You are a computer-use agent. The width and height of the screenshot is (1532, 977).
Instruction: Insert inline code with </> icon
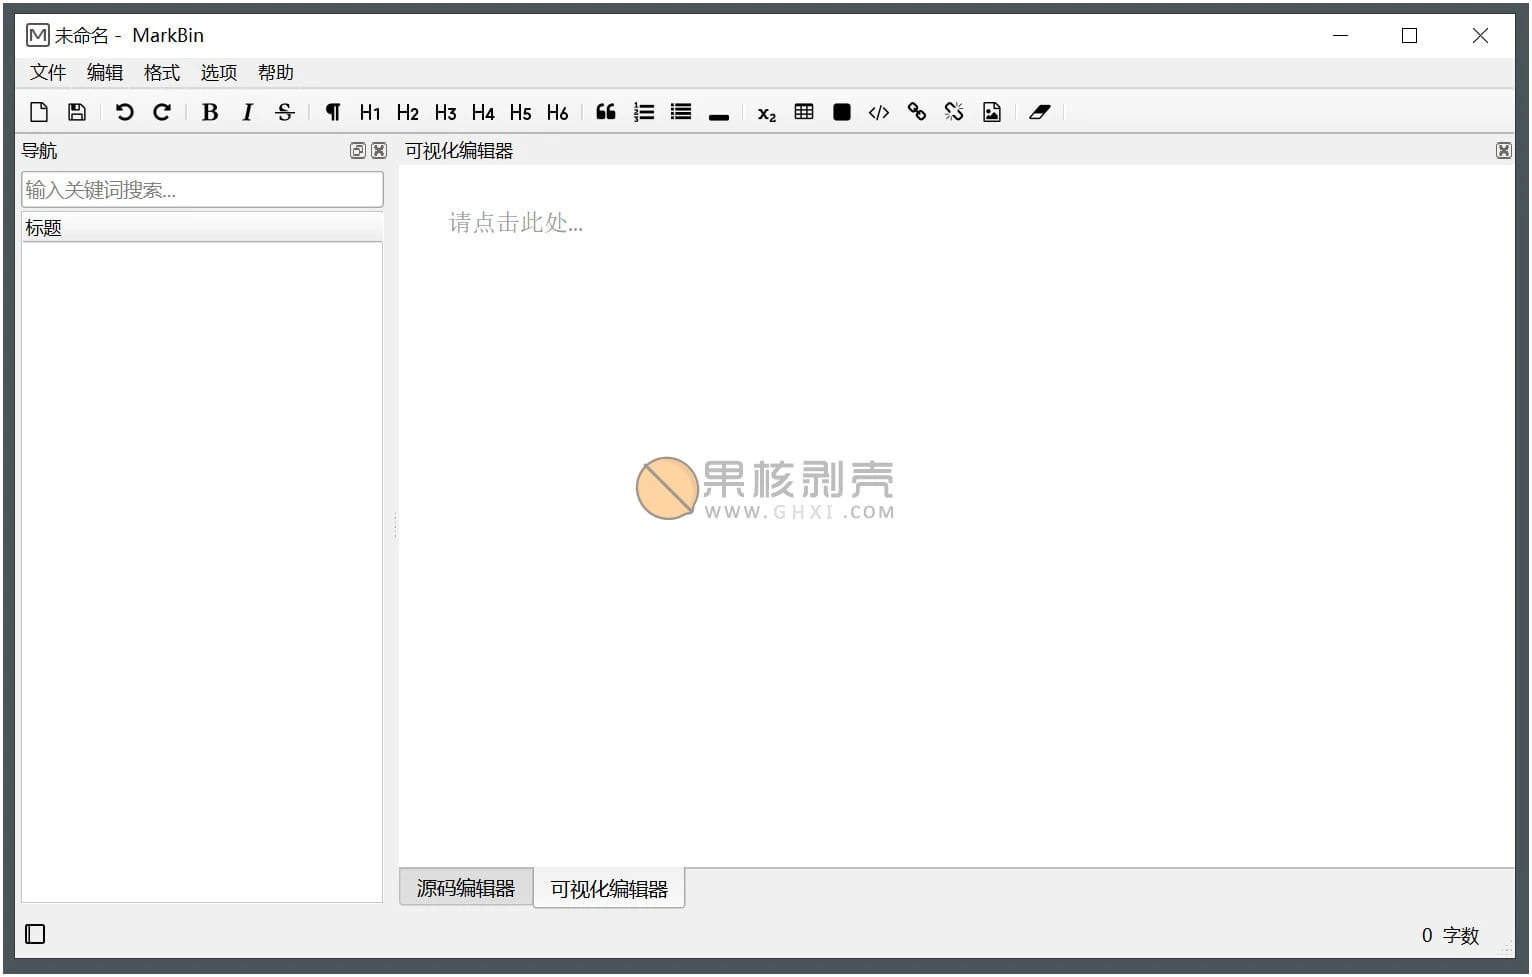879,112
